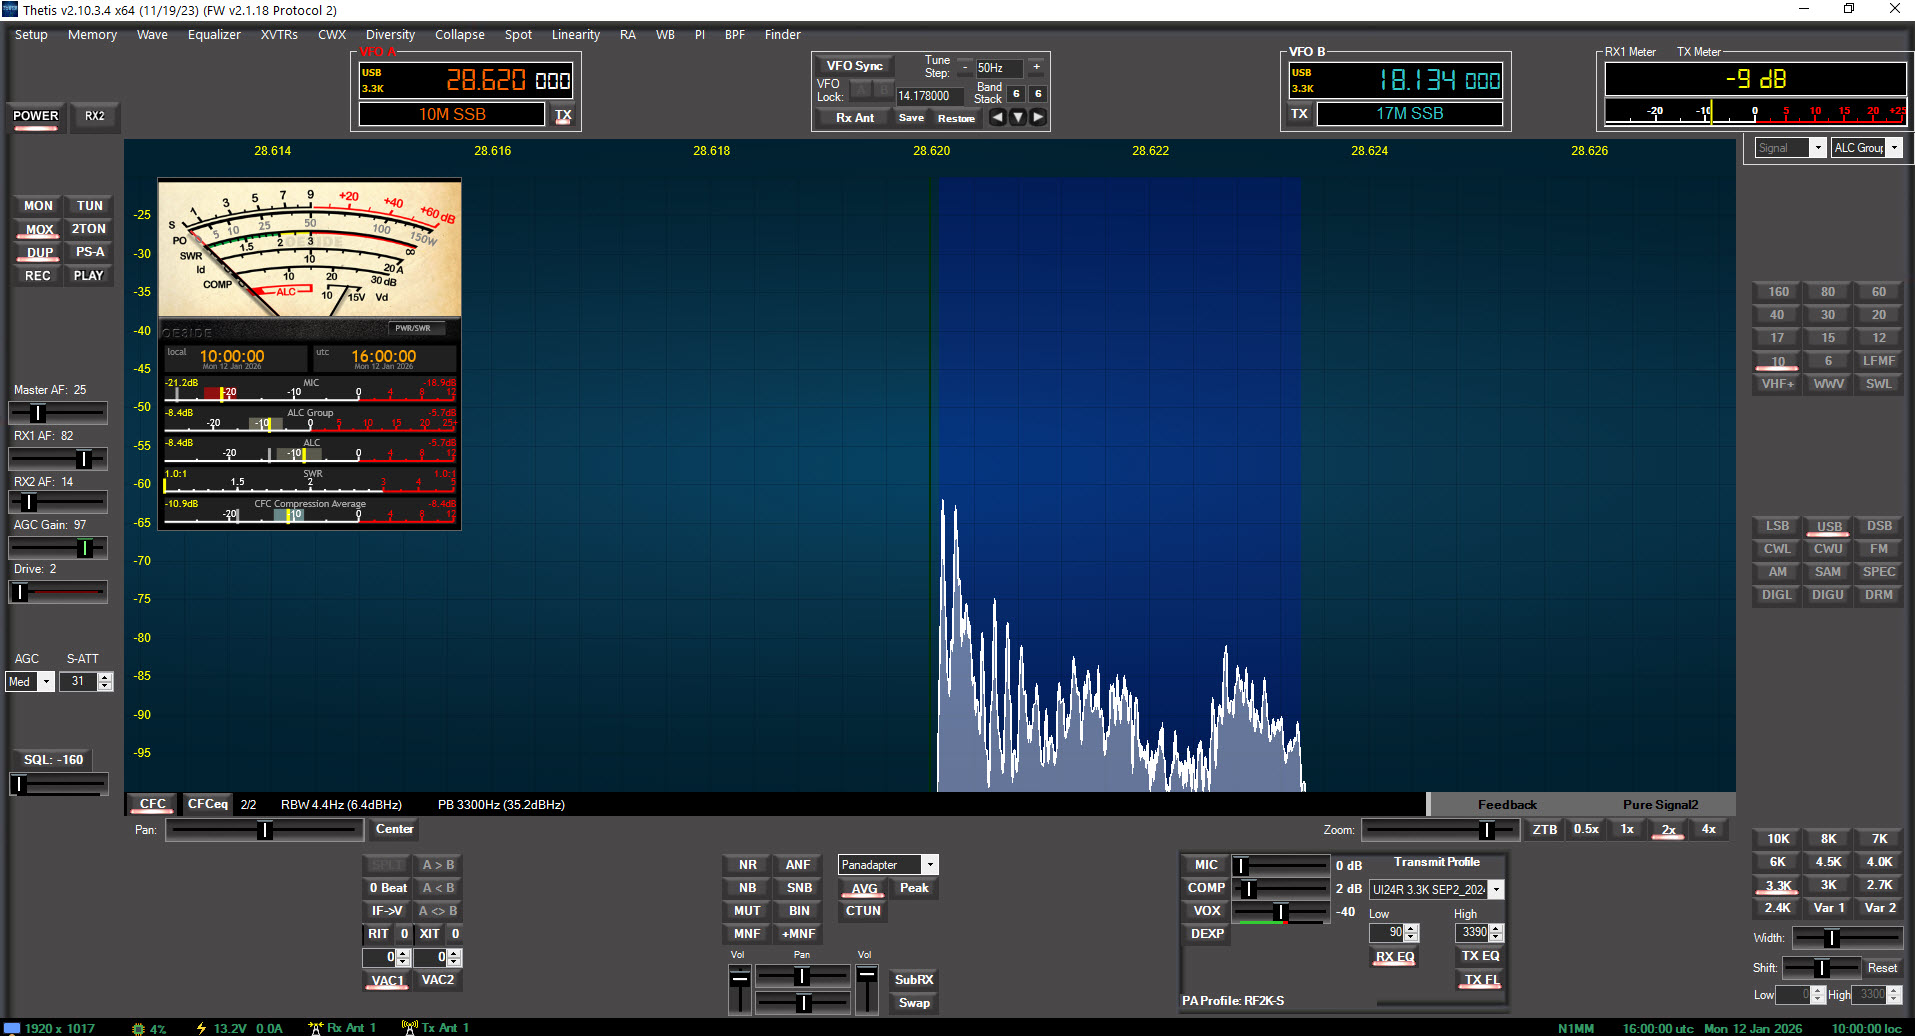The width and height of the screenshot is (1915, 1036).
Task: Select the 3.3K filter width
Action: coord(1776,885)
